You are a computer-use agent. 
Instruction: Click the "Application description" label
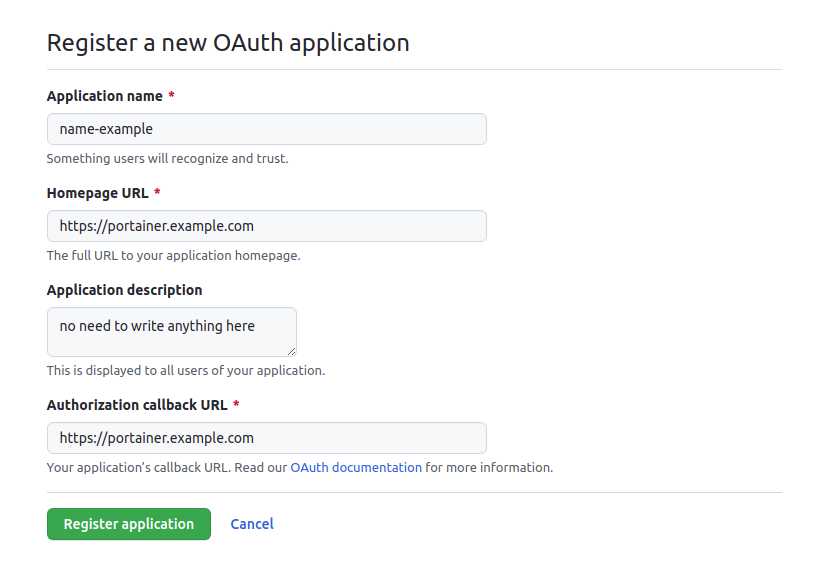click(x=124, y=290)
